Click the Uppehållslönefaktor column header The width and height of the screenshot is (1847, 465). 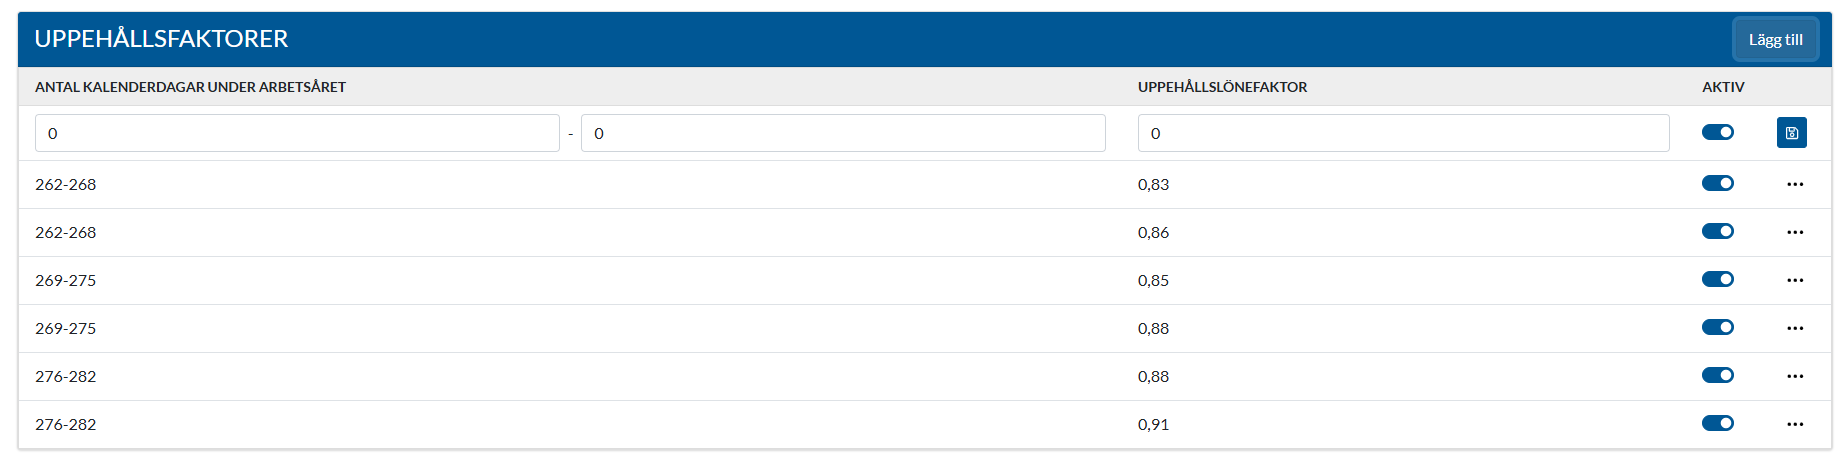(1222, 87)
